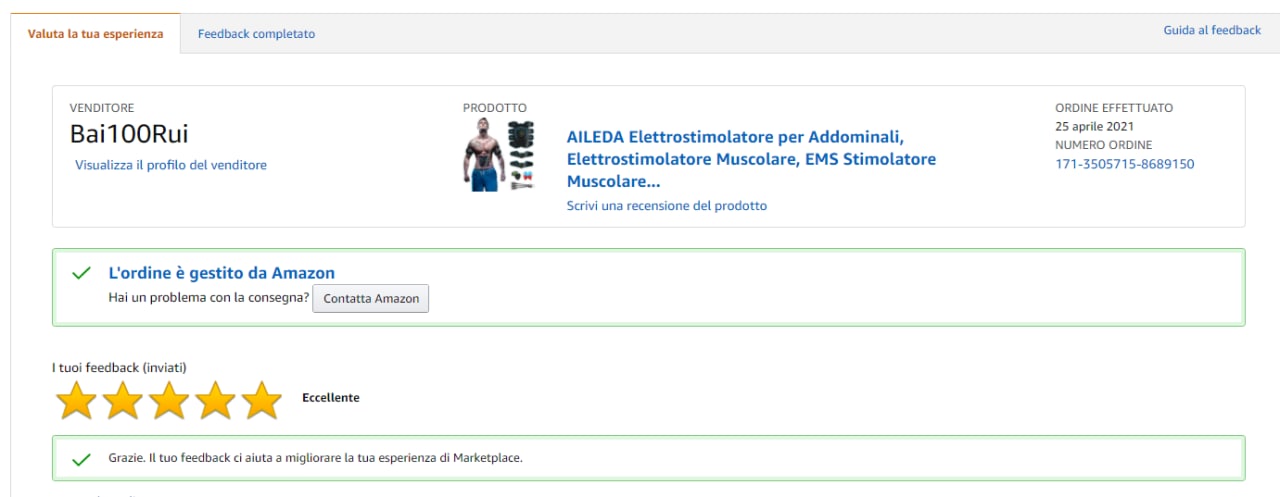The image size is (1280, 497).
Task: Select the fifth rating star
Action: [262, 400]
